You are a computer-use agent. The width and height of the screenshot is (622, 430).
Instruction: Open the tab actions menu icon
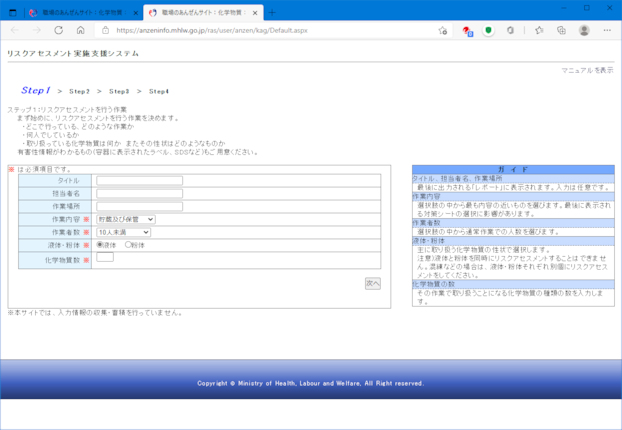tap(13, 13)
